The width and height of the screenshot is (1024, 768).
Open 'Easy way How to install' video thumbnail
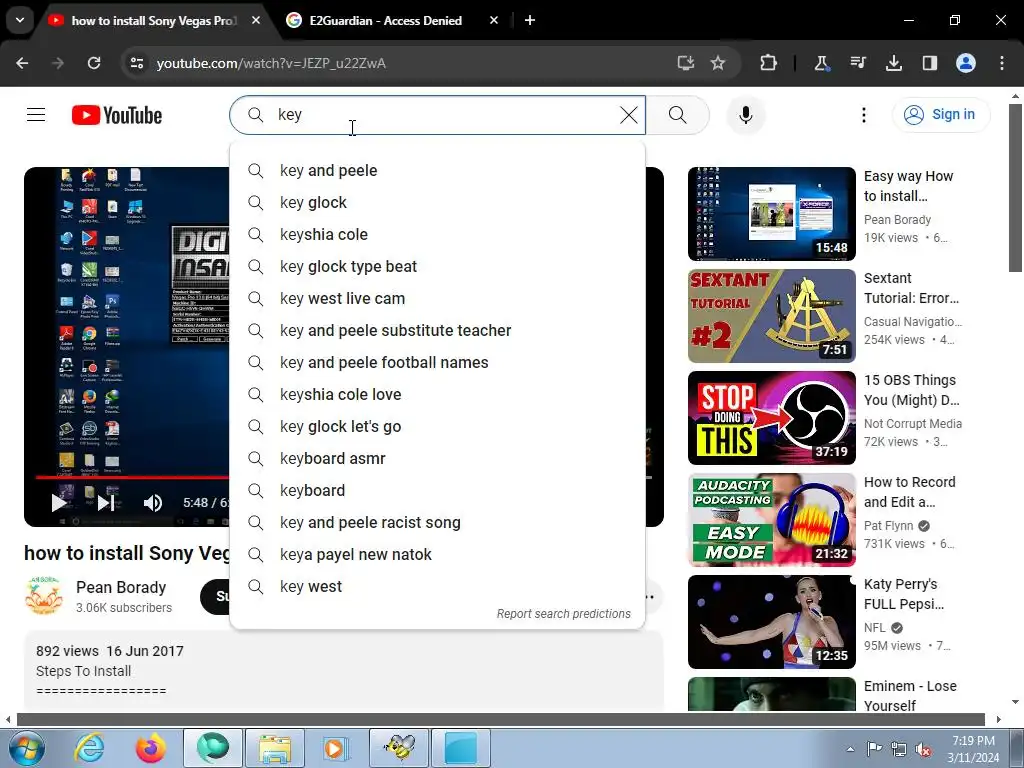[x=771, y=214]
